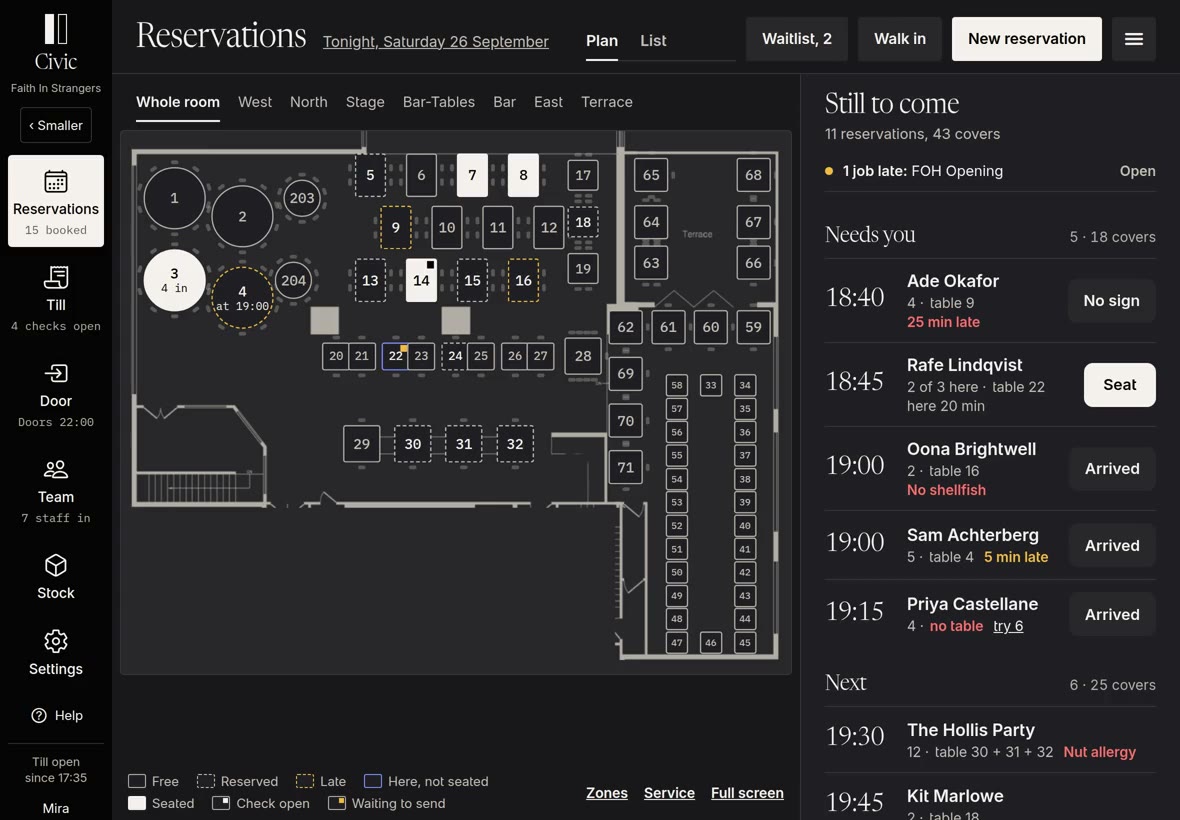
Task: Open the Reservations calendar icon in sidebar
Action: pyautogui.click(x=56, y=181)
